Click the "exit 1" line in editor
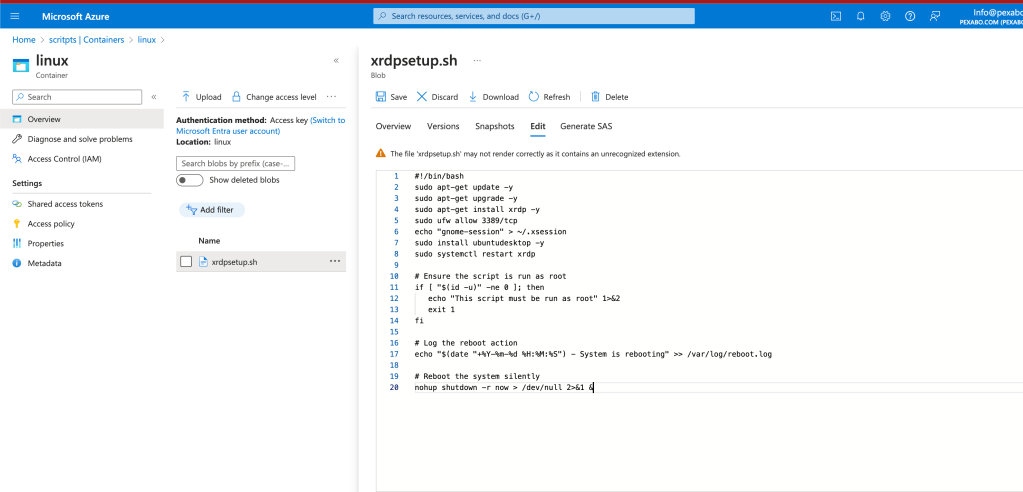Viewport: 1023px width, 492px height. [x=441, y=309]
